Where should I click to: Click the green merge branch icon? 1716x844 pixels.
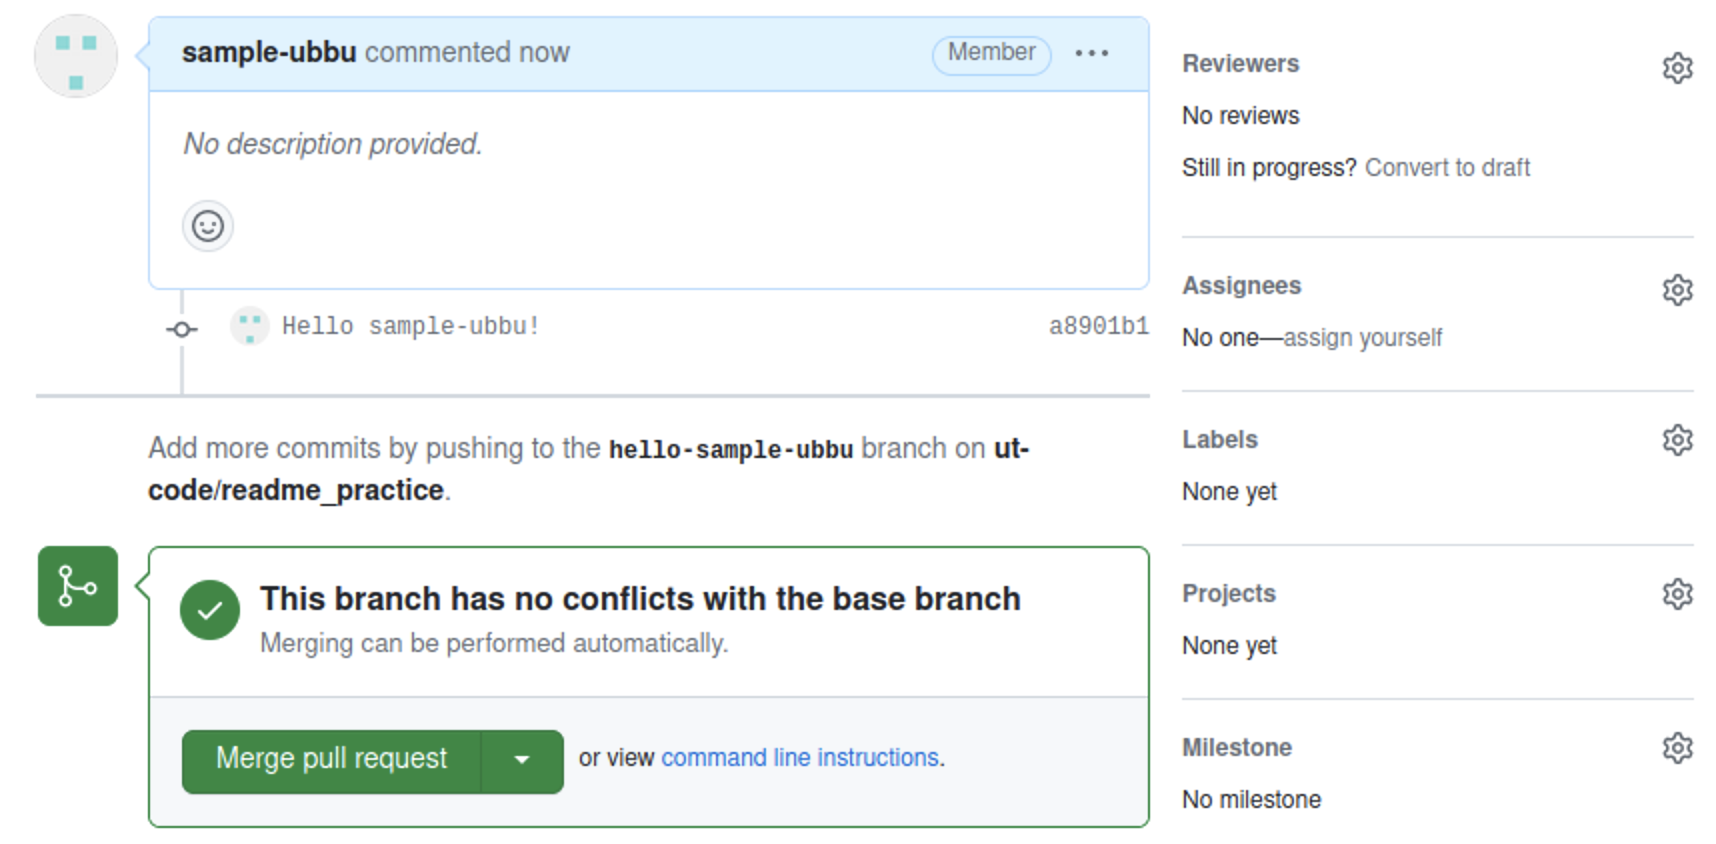click(78, 586)
